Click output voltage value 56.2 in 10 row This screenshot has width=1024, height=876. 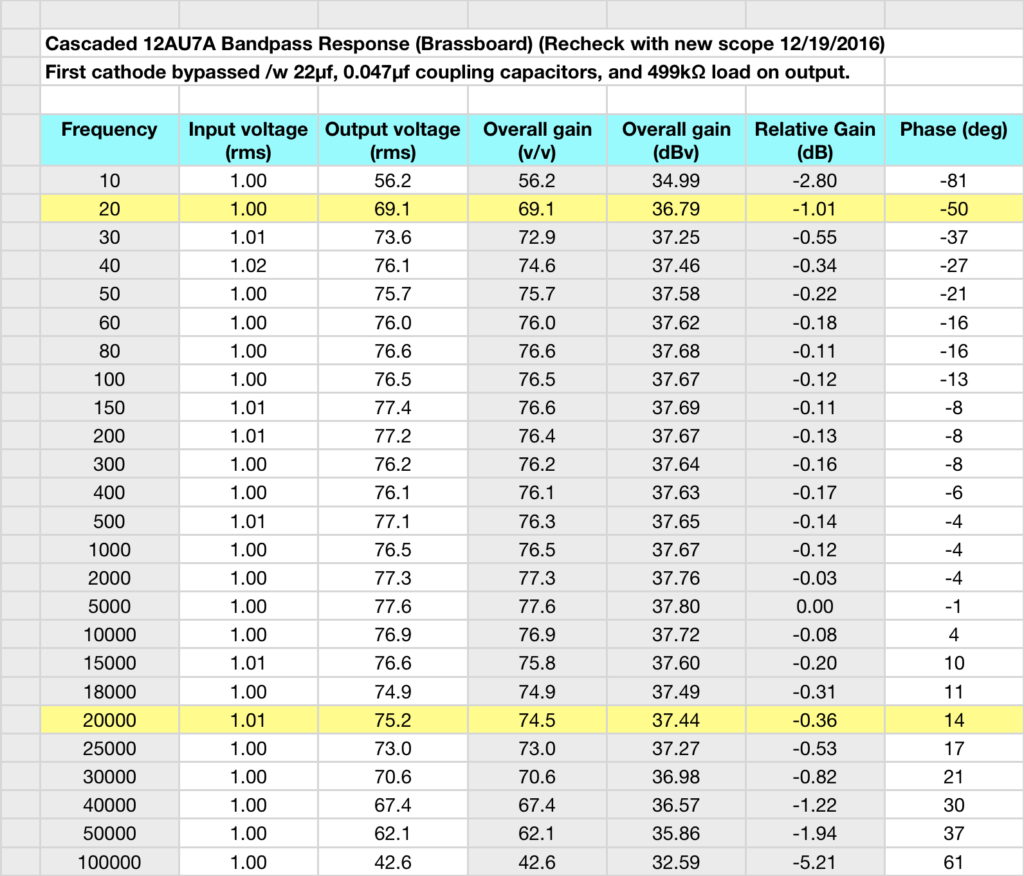[392, 180]
